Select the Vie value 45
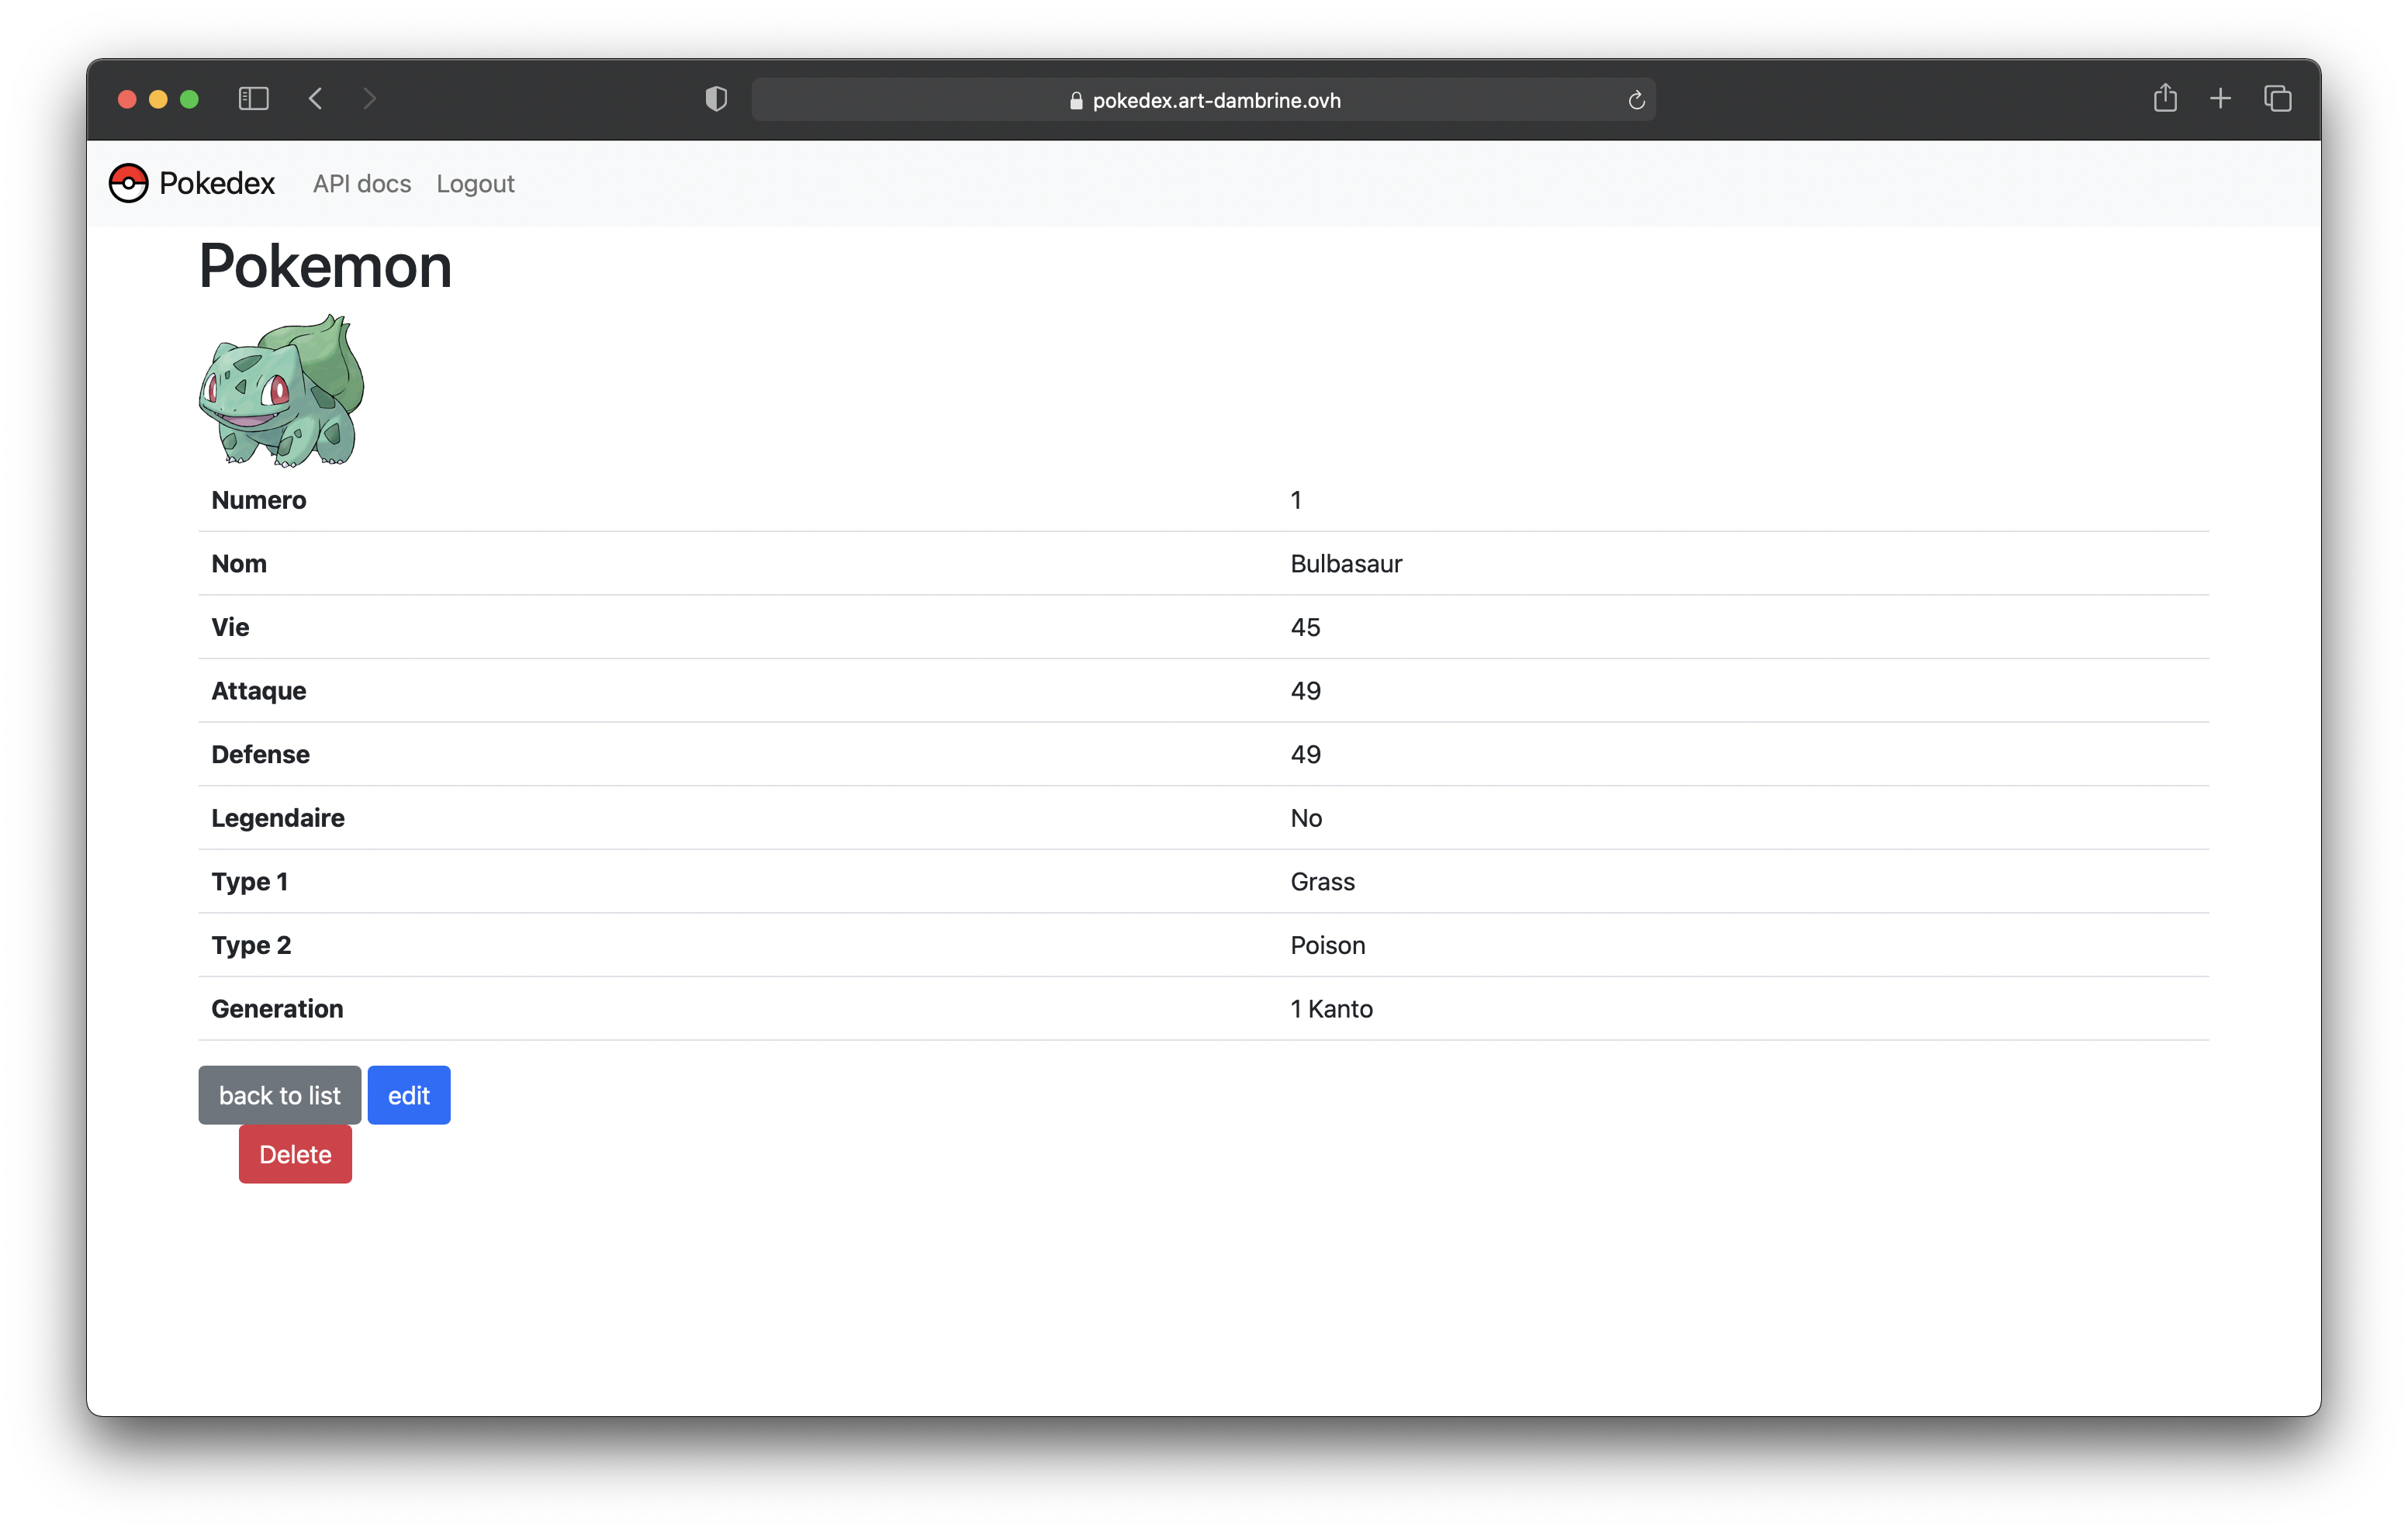The height and width of the screenshot is (1531, 2408). 1305,627
